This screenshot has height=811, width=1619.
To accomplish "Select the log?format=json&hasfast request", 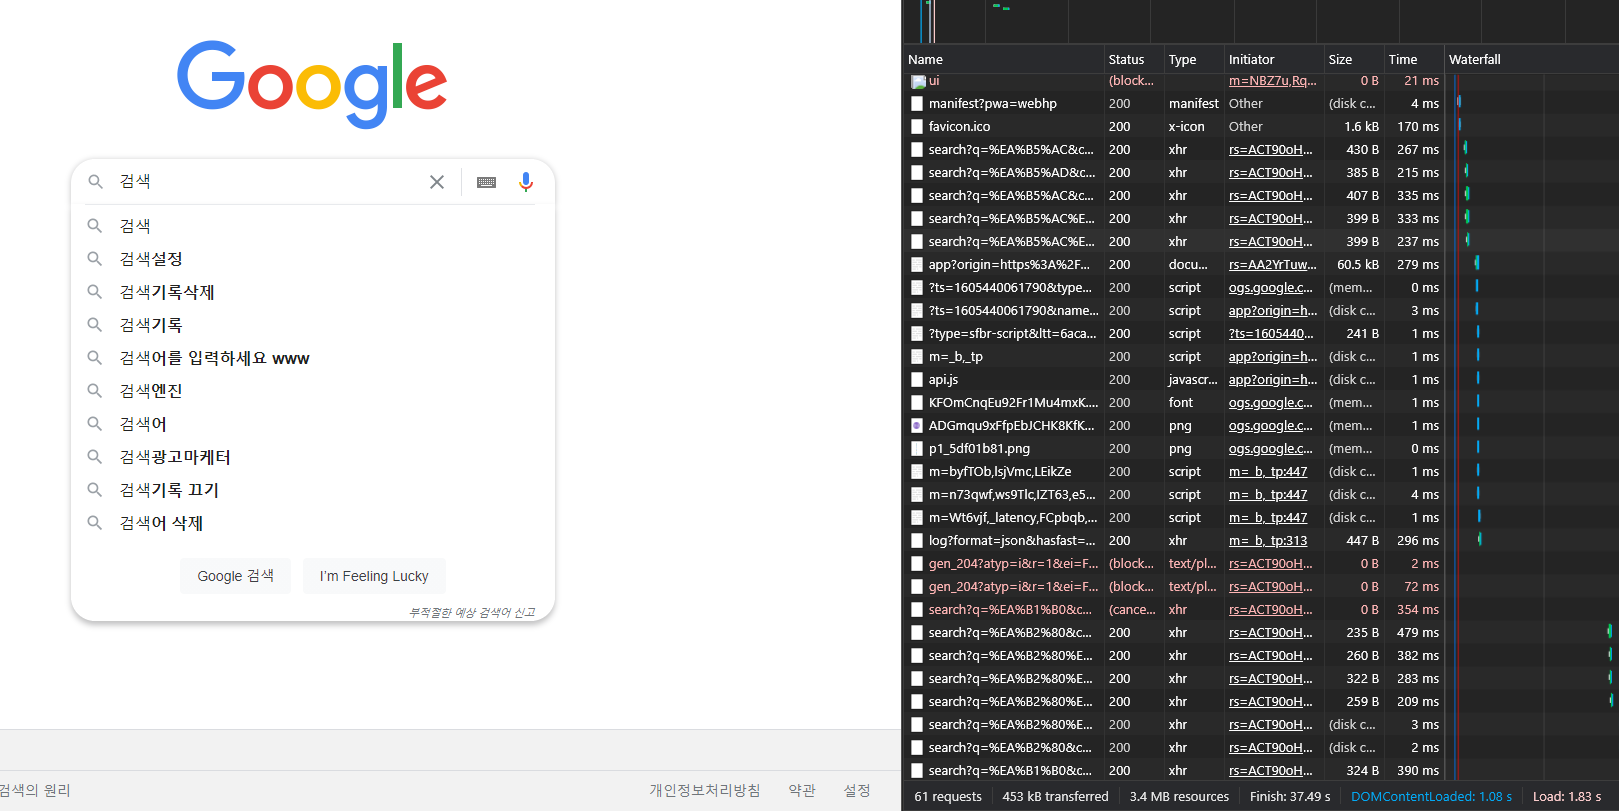I will click(x=1012, y=541).
